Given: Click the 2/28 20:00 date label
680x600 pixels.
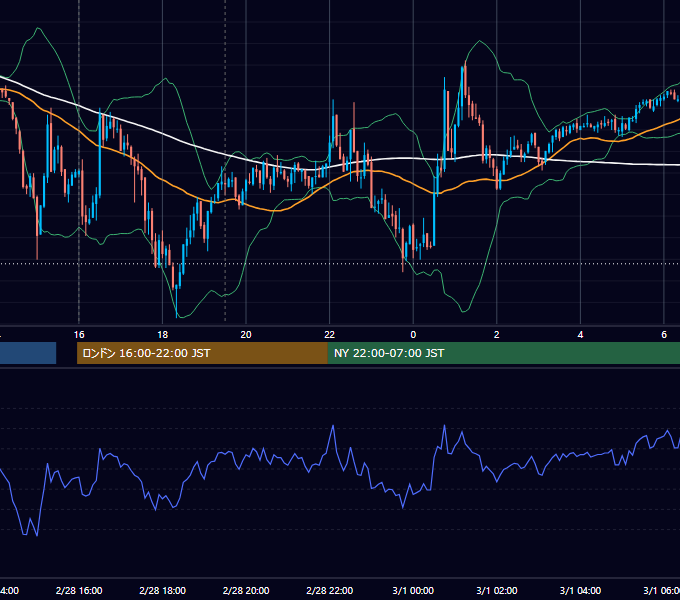Looking at the screenshot, I should [x=246, y=590].
